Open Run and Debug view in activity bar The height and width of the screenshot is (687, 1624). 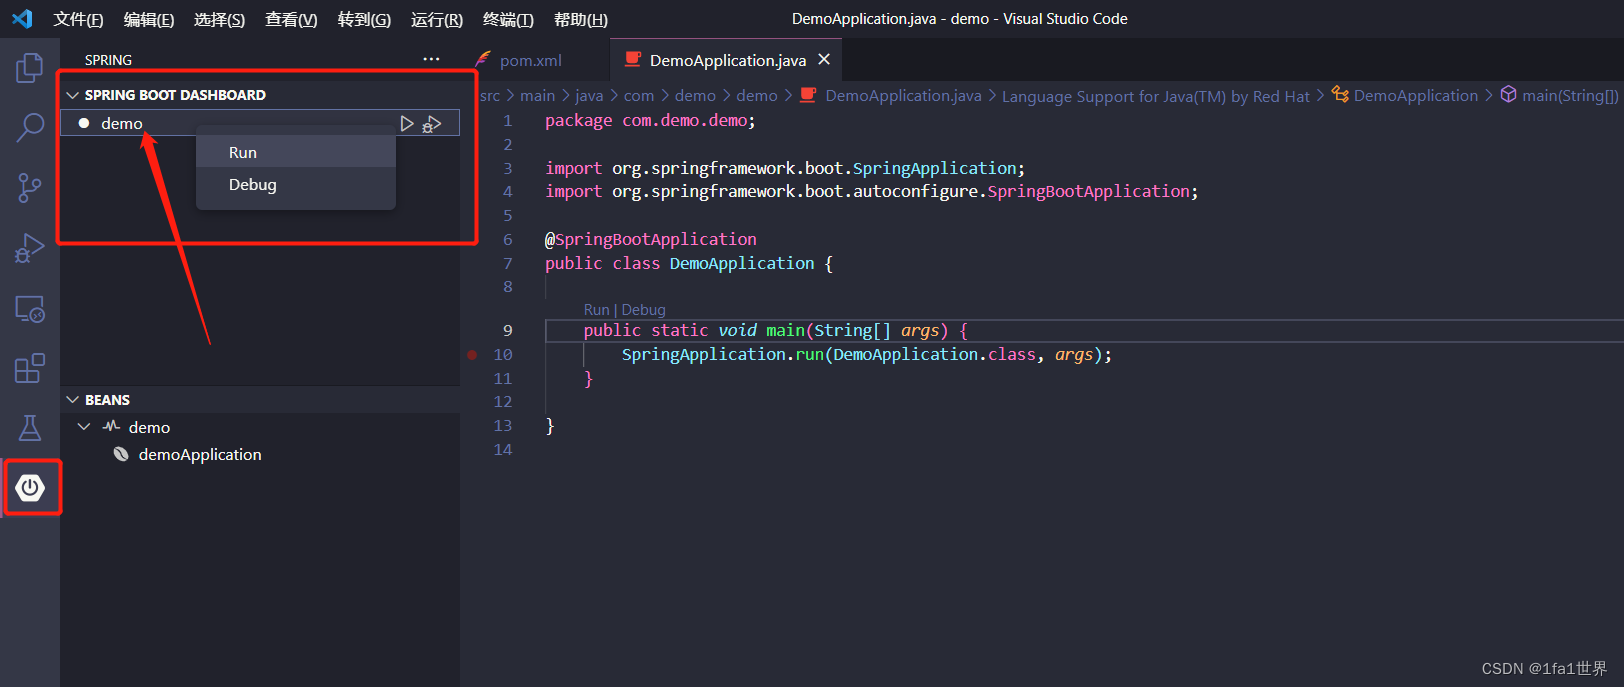point(30,248)
